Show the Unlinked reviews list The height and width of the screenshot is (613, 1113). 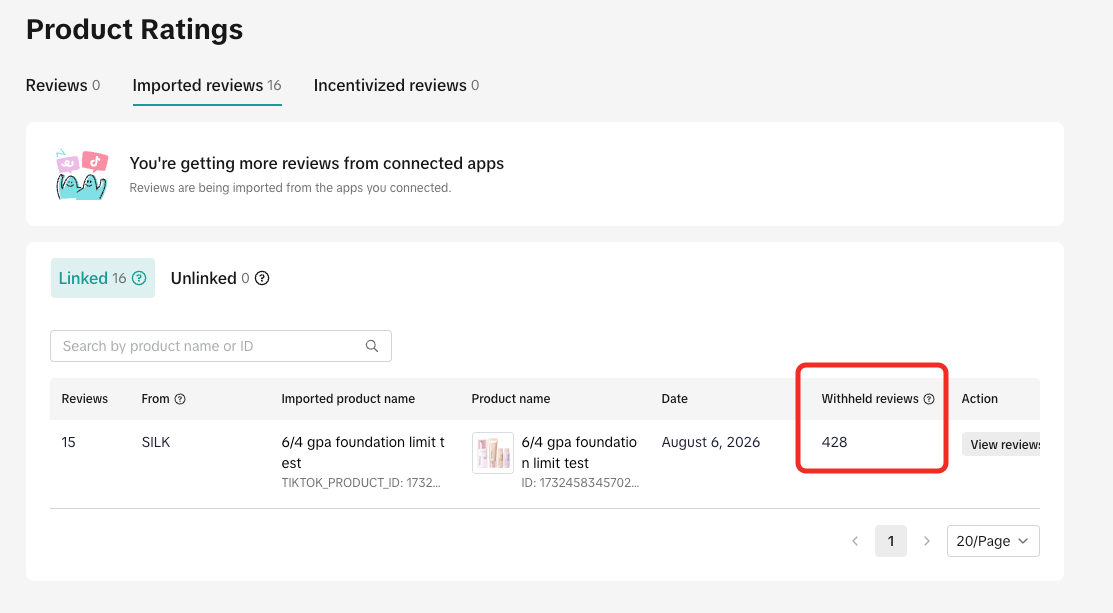220,278
